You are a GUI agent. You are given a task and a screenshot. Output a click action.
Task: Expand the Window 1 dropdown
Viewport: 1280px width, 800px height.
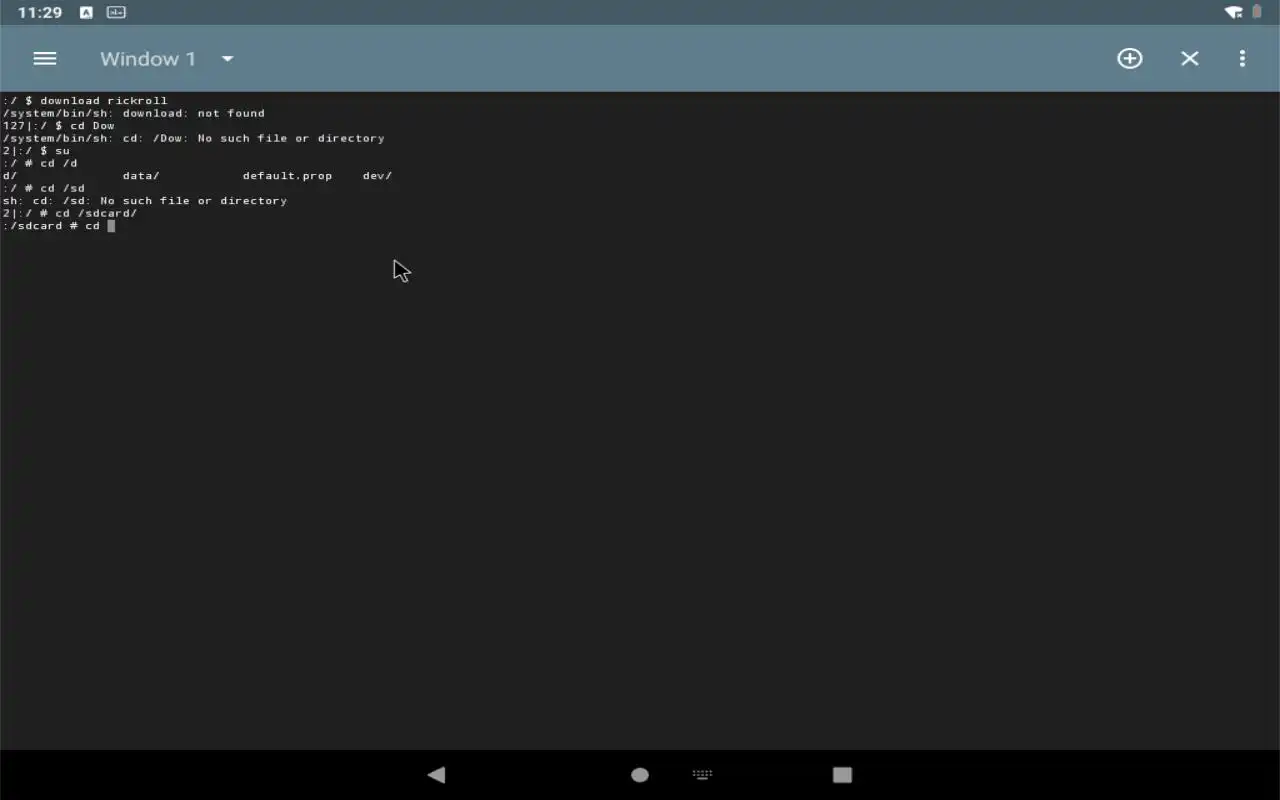pos(227,59)
